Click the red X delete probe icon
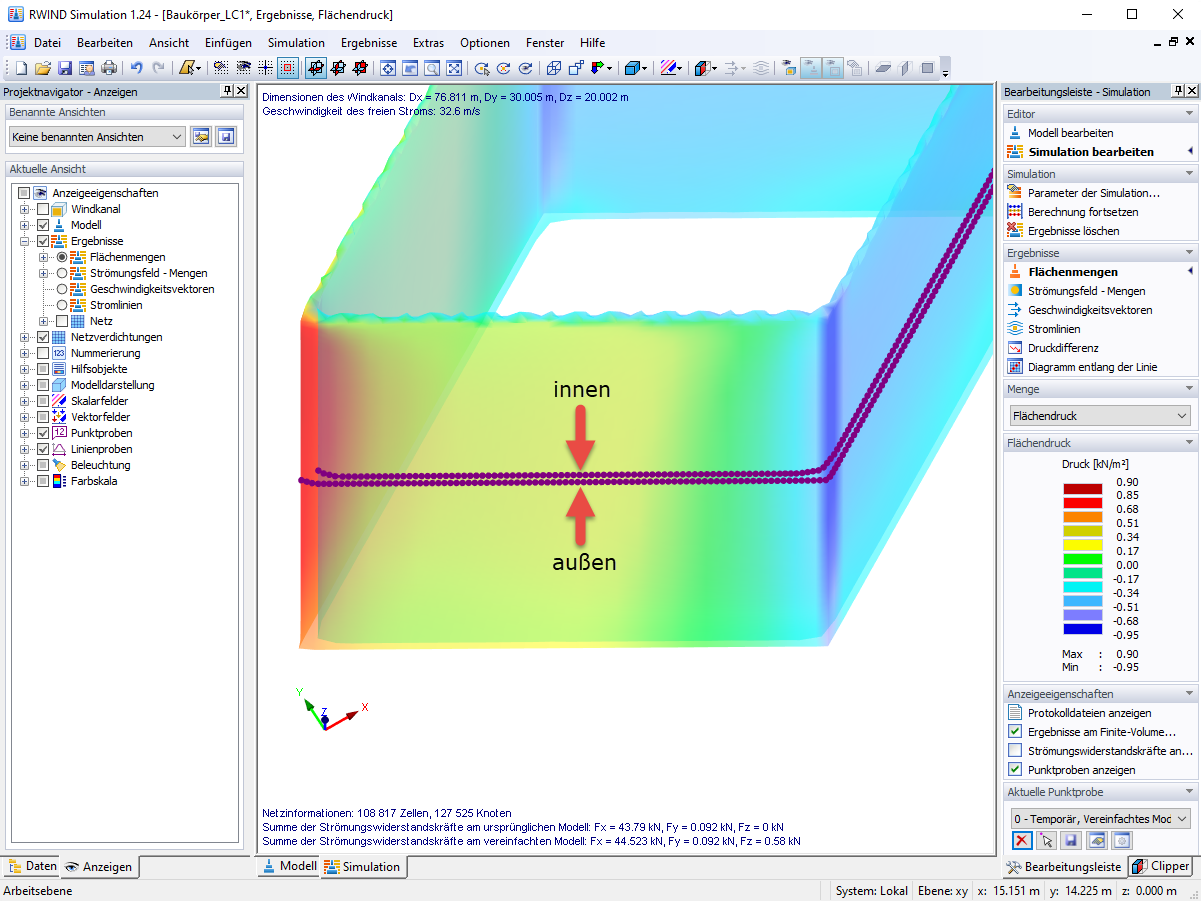Image resolution: width=1201 pixels, height=901 pixels. click(x=1022, y=841)
